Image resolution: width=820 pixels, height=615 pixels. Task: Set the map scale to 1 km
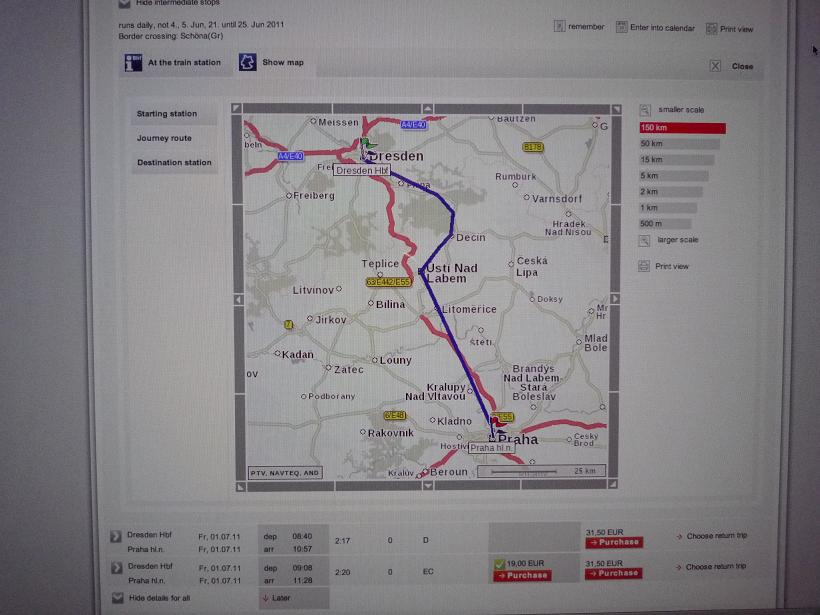point(668,208)
